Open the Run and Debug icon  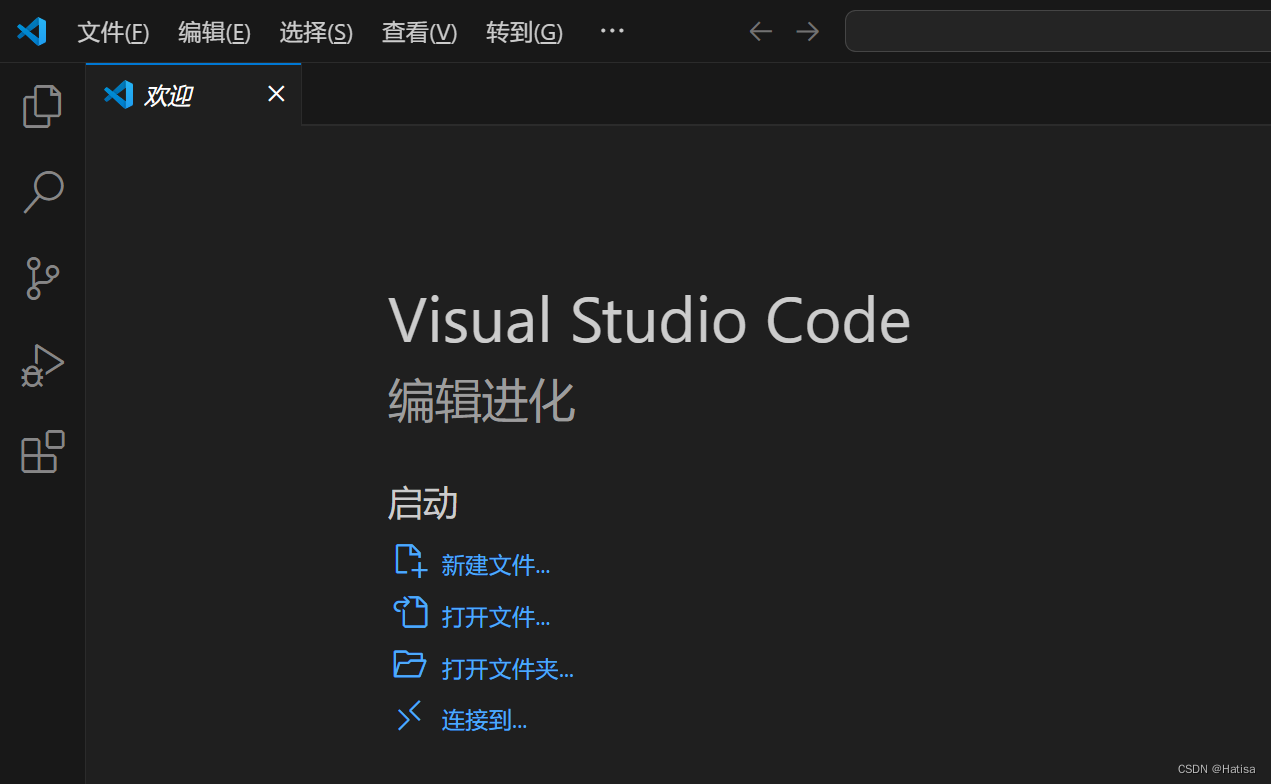tap(41, 365)
